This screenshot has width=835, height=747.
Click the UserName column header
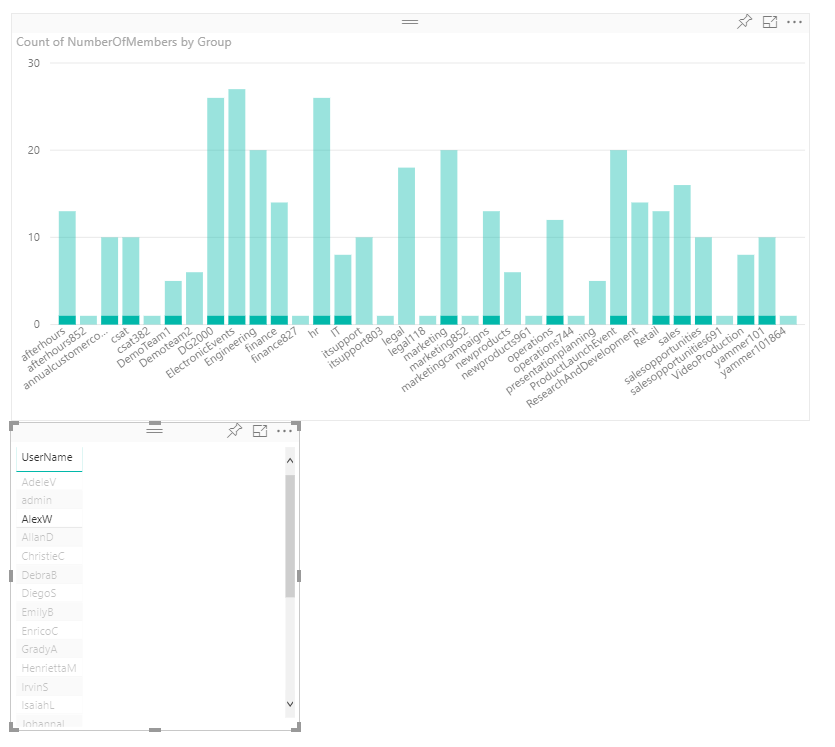pos(47,457)
